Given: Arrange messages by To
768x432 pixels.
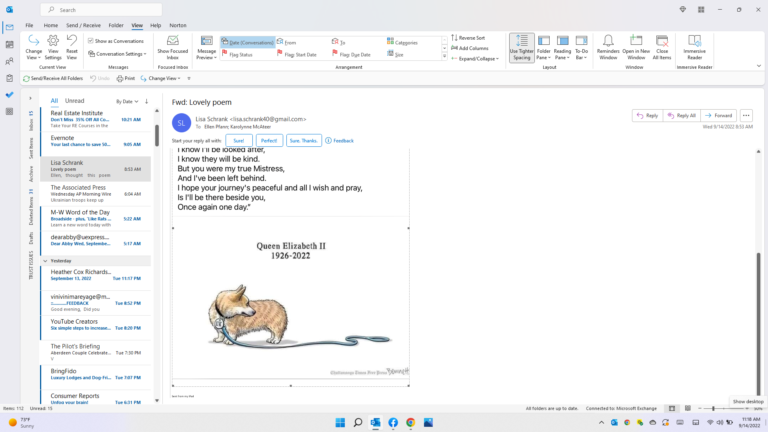Looking at the screenshot, I should tap(339, 42).
